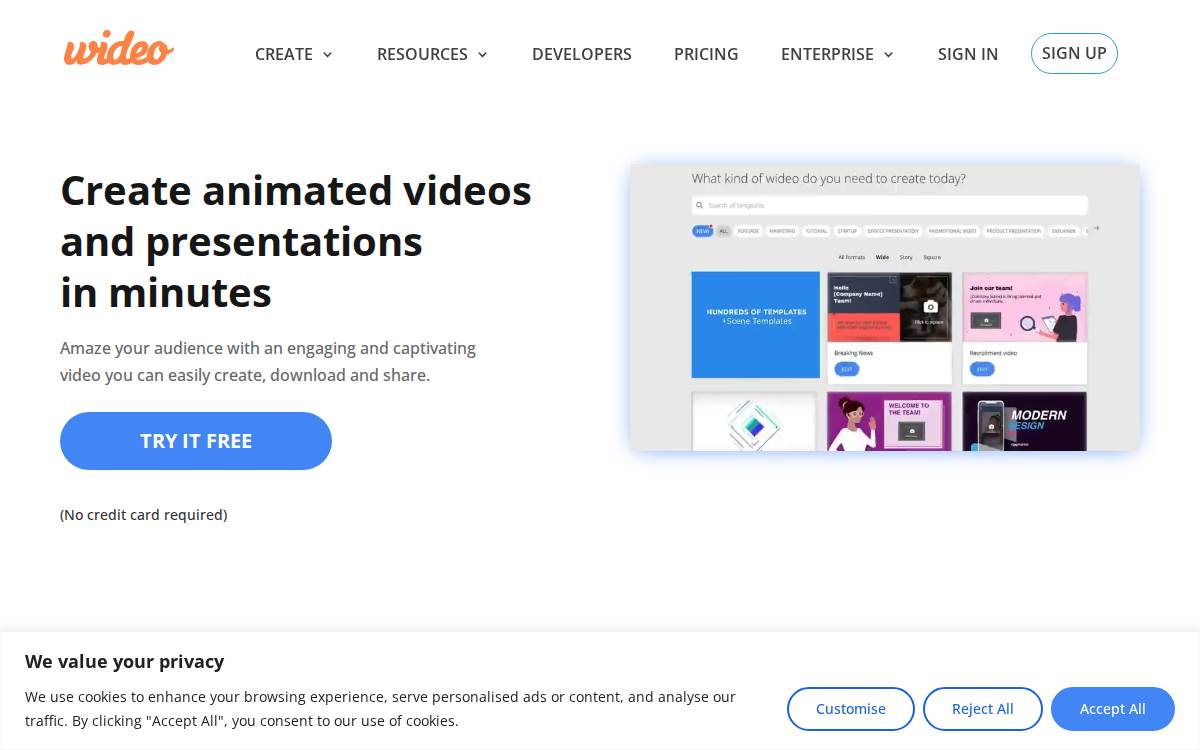Click the SIGN UP button
Viewport: 1200px width, 750px height.
tap(1074, 53)
